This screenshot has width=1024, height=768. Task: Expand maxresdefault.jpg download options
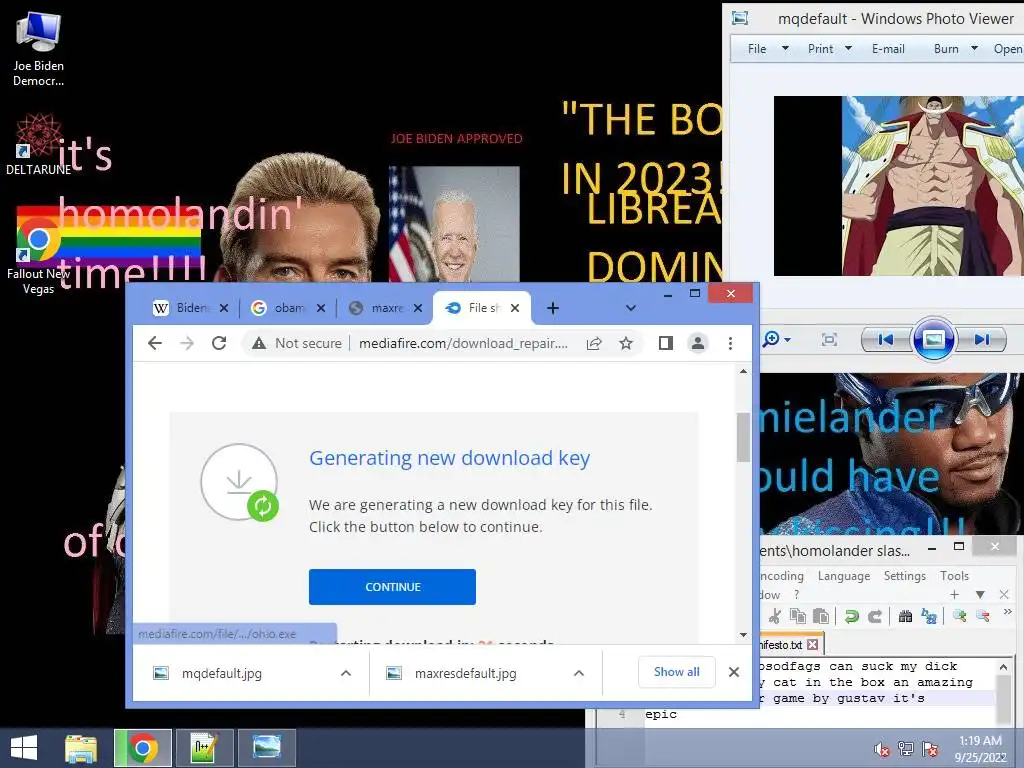579,673
